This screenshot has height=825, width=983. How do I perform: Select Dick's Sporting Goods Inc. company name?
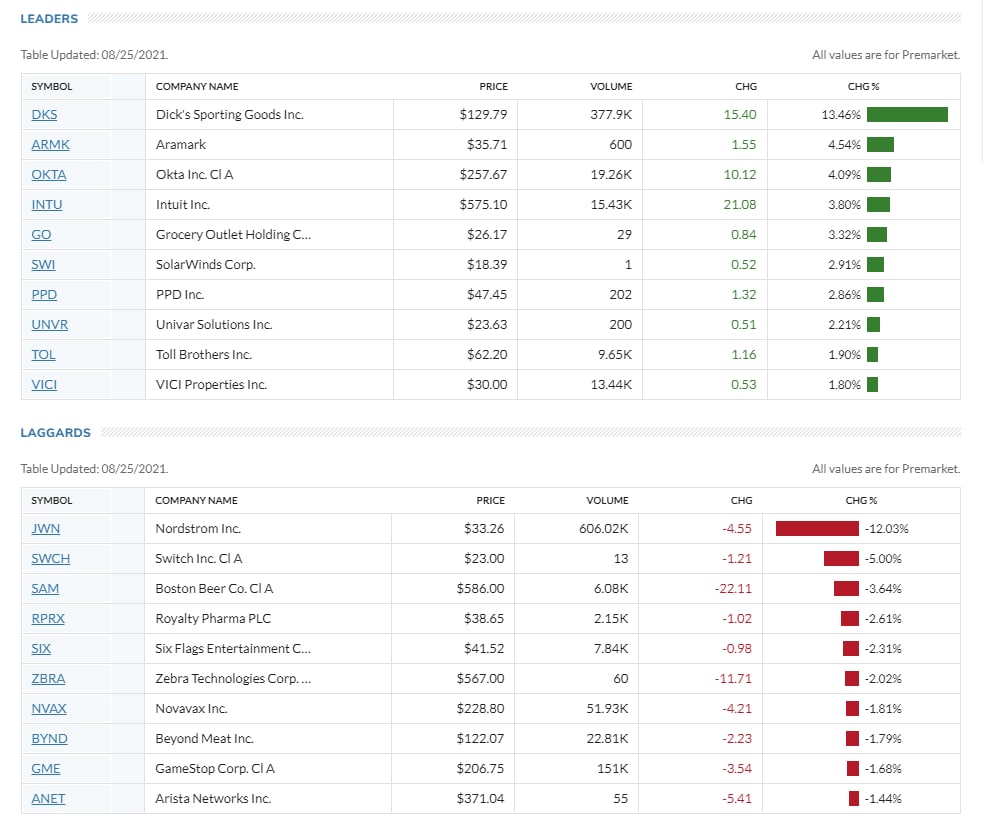[229, 115]
